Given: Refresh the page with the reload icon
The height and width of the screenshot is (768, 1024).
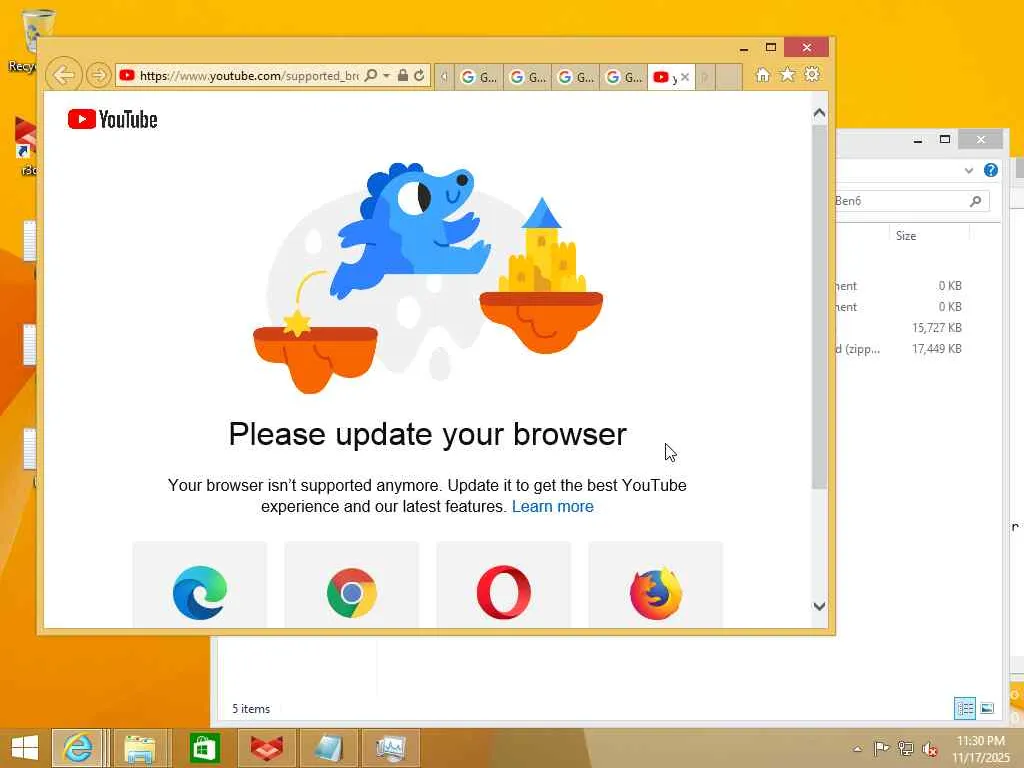Looking at the screenshot, I should pyautogui.click(x=419, y=76).
